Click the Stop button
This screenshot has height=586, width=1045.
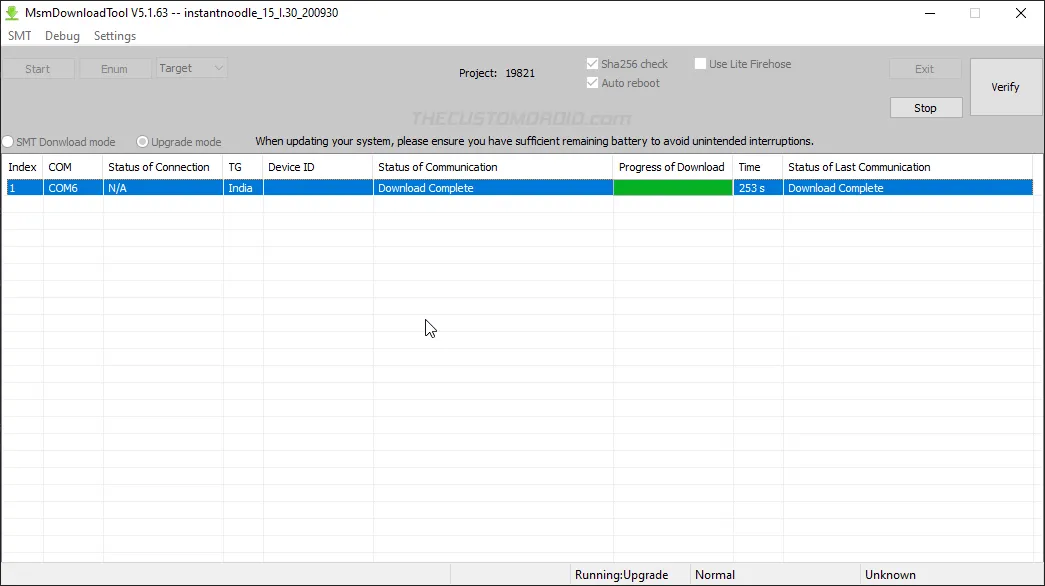[925, 107]
